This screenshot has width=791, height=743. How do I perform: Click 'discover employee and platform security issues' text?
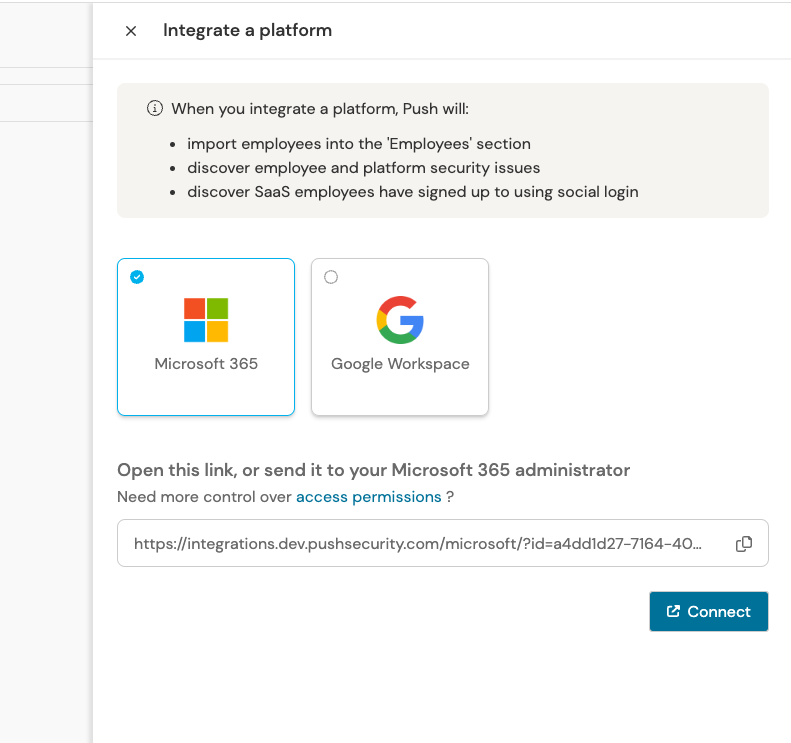click(364, 168)
